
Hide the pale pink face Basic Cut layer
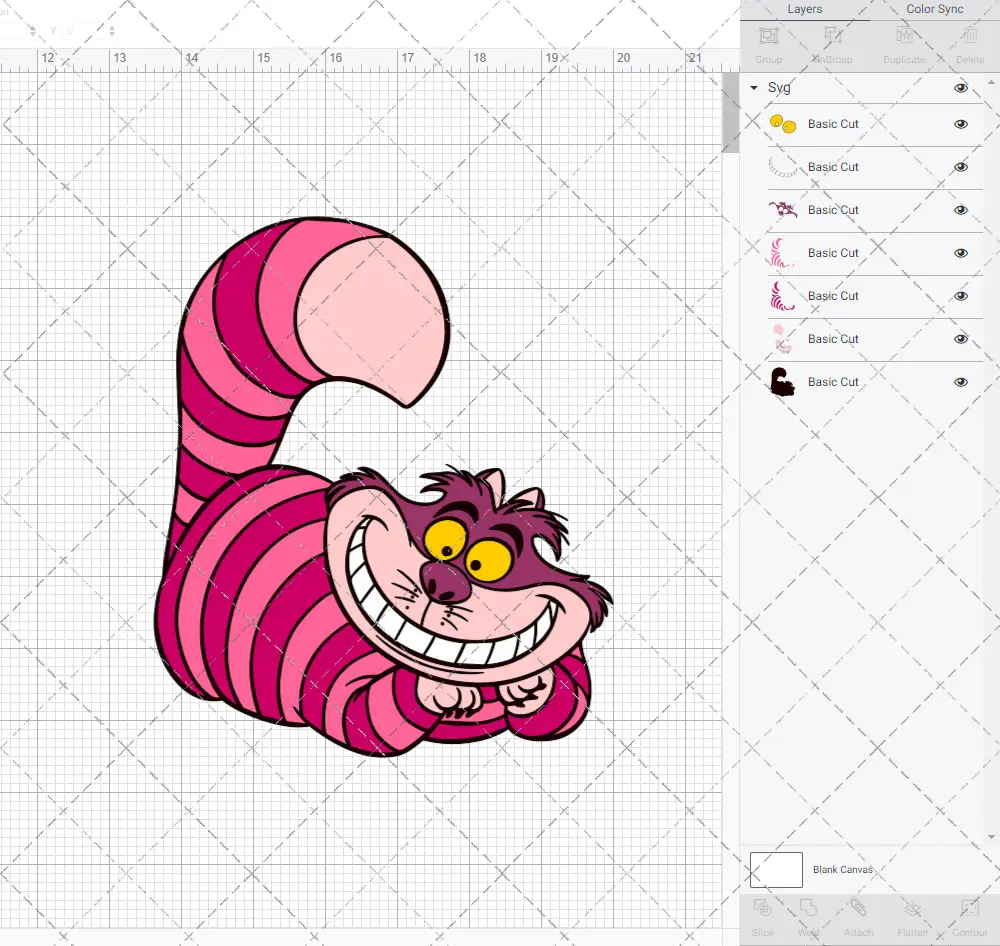pos(960,339)
